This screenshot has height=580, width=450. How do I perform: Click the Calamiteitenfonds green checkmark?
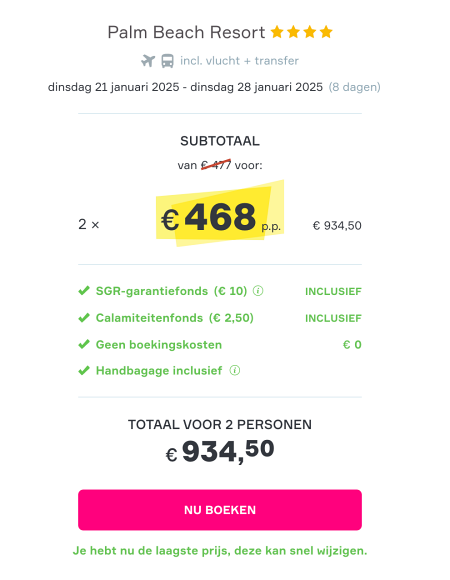pos(84,318)
